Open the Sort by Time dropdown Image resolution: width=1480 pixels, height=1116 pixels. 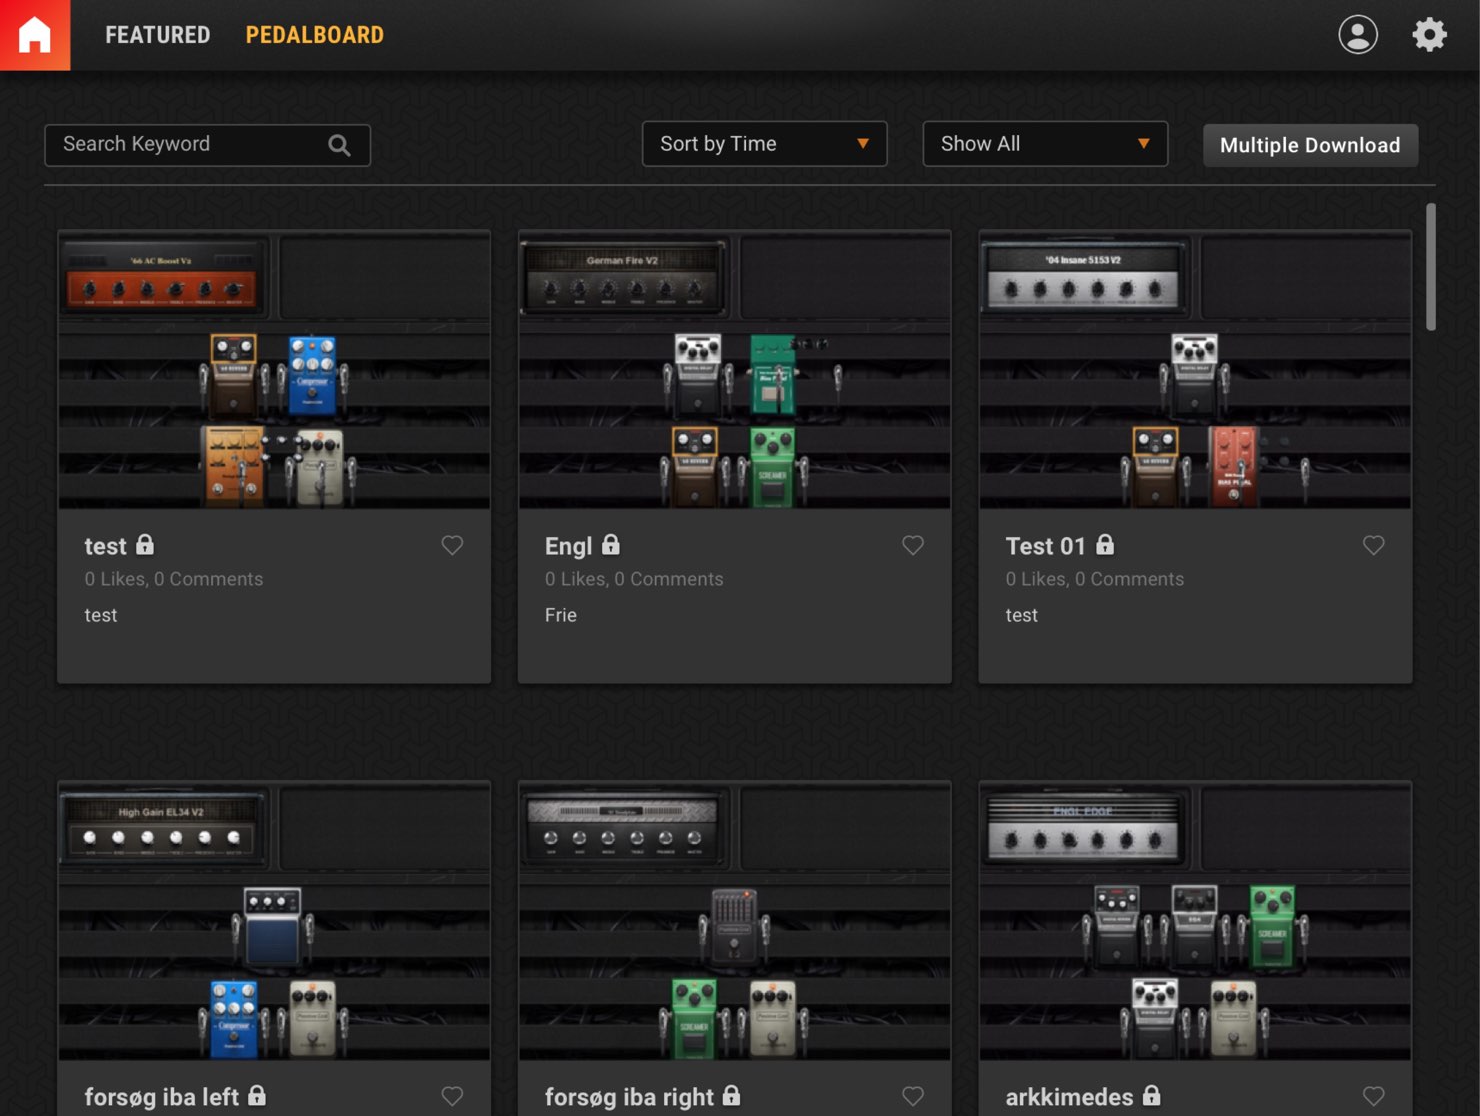tap(764, 144)
